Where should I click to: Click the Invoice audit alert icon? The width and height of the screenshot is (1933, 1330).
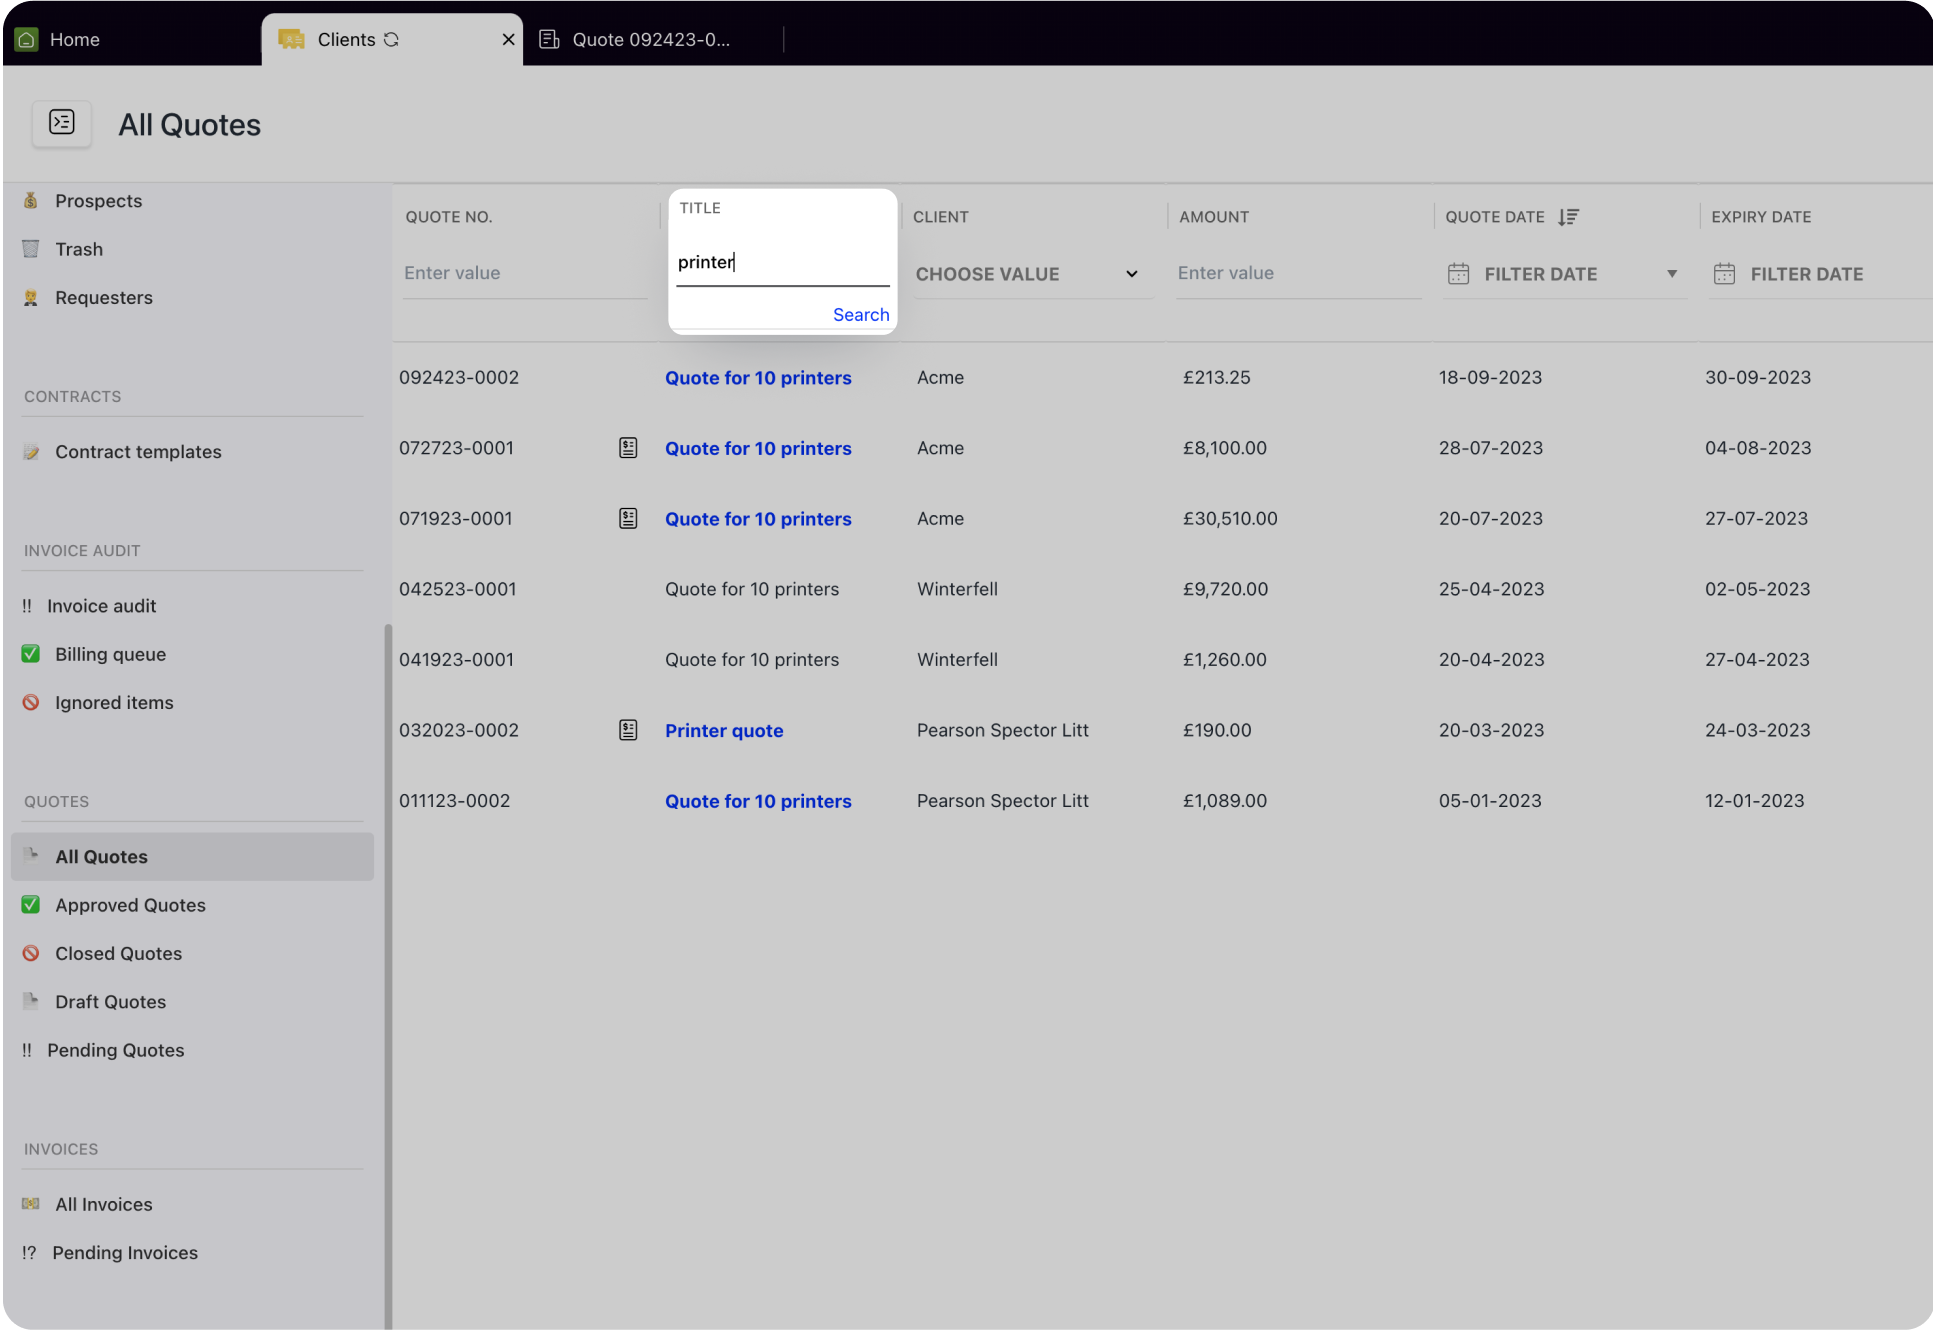tap(27, 605)
